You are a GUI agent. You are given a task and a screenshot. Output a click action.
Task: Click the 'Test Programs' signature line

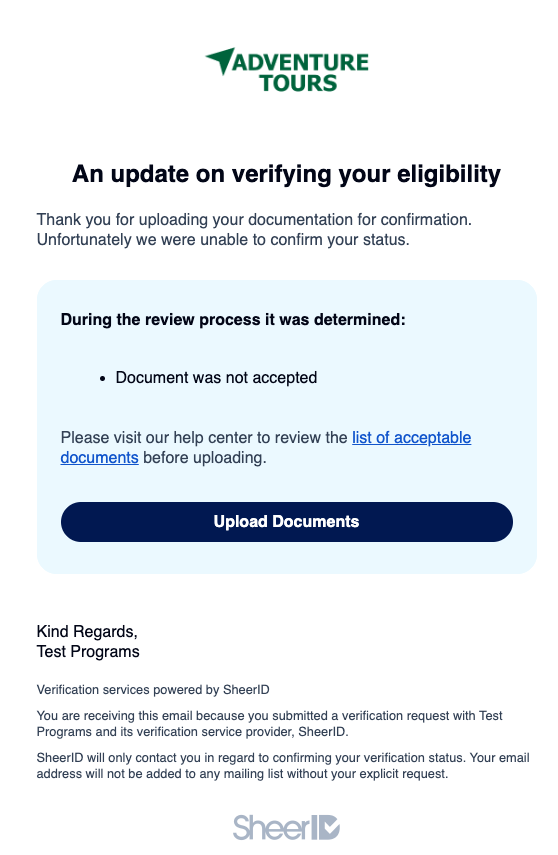pyautogui.click(x=88, y=652)
